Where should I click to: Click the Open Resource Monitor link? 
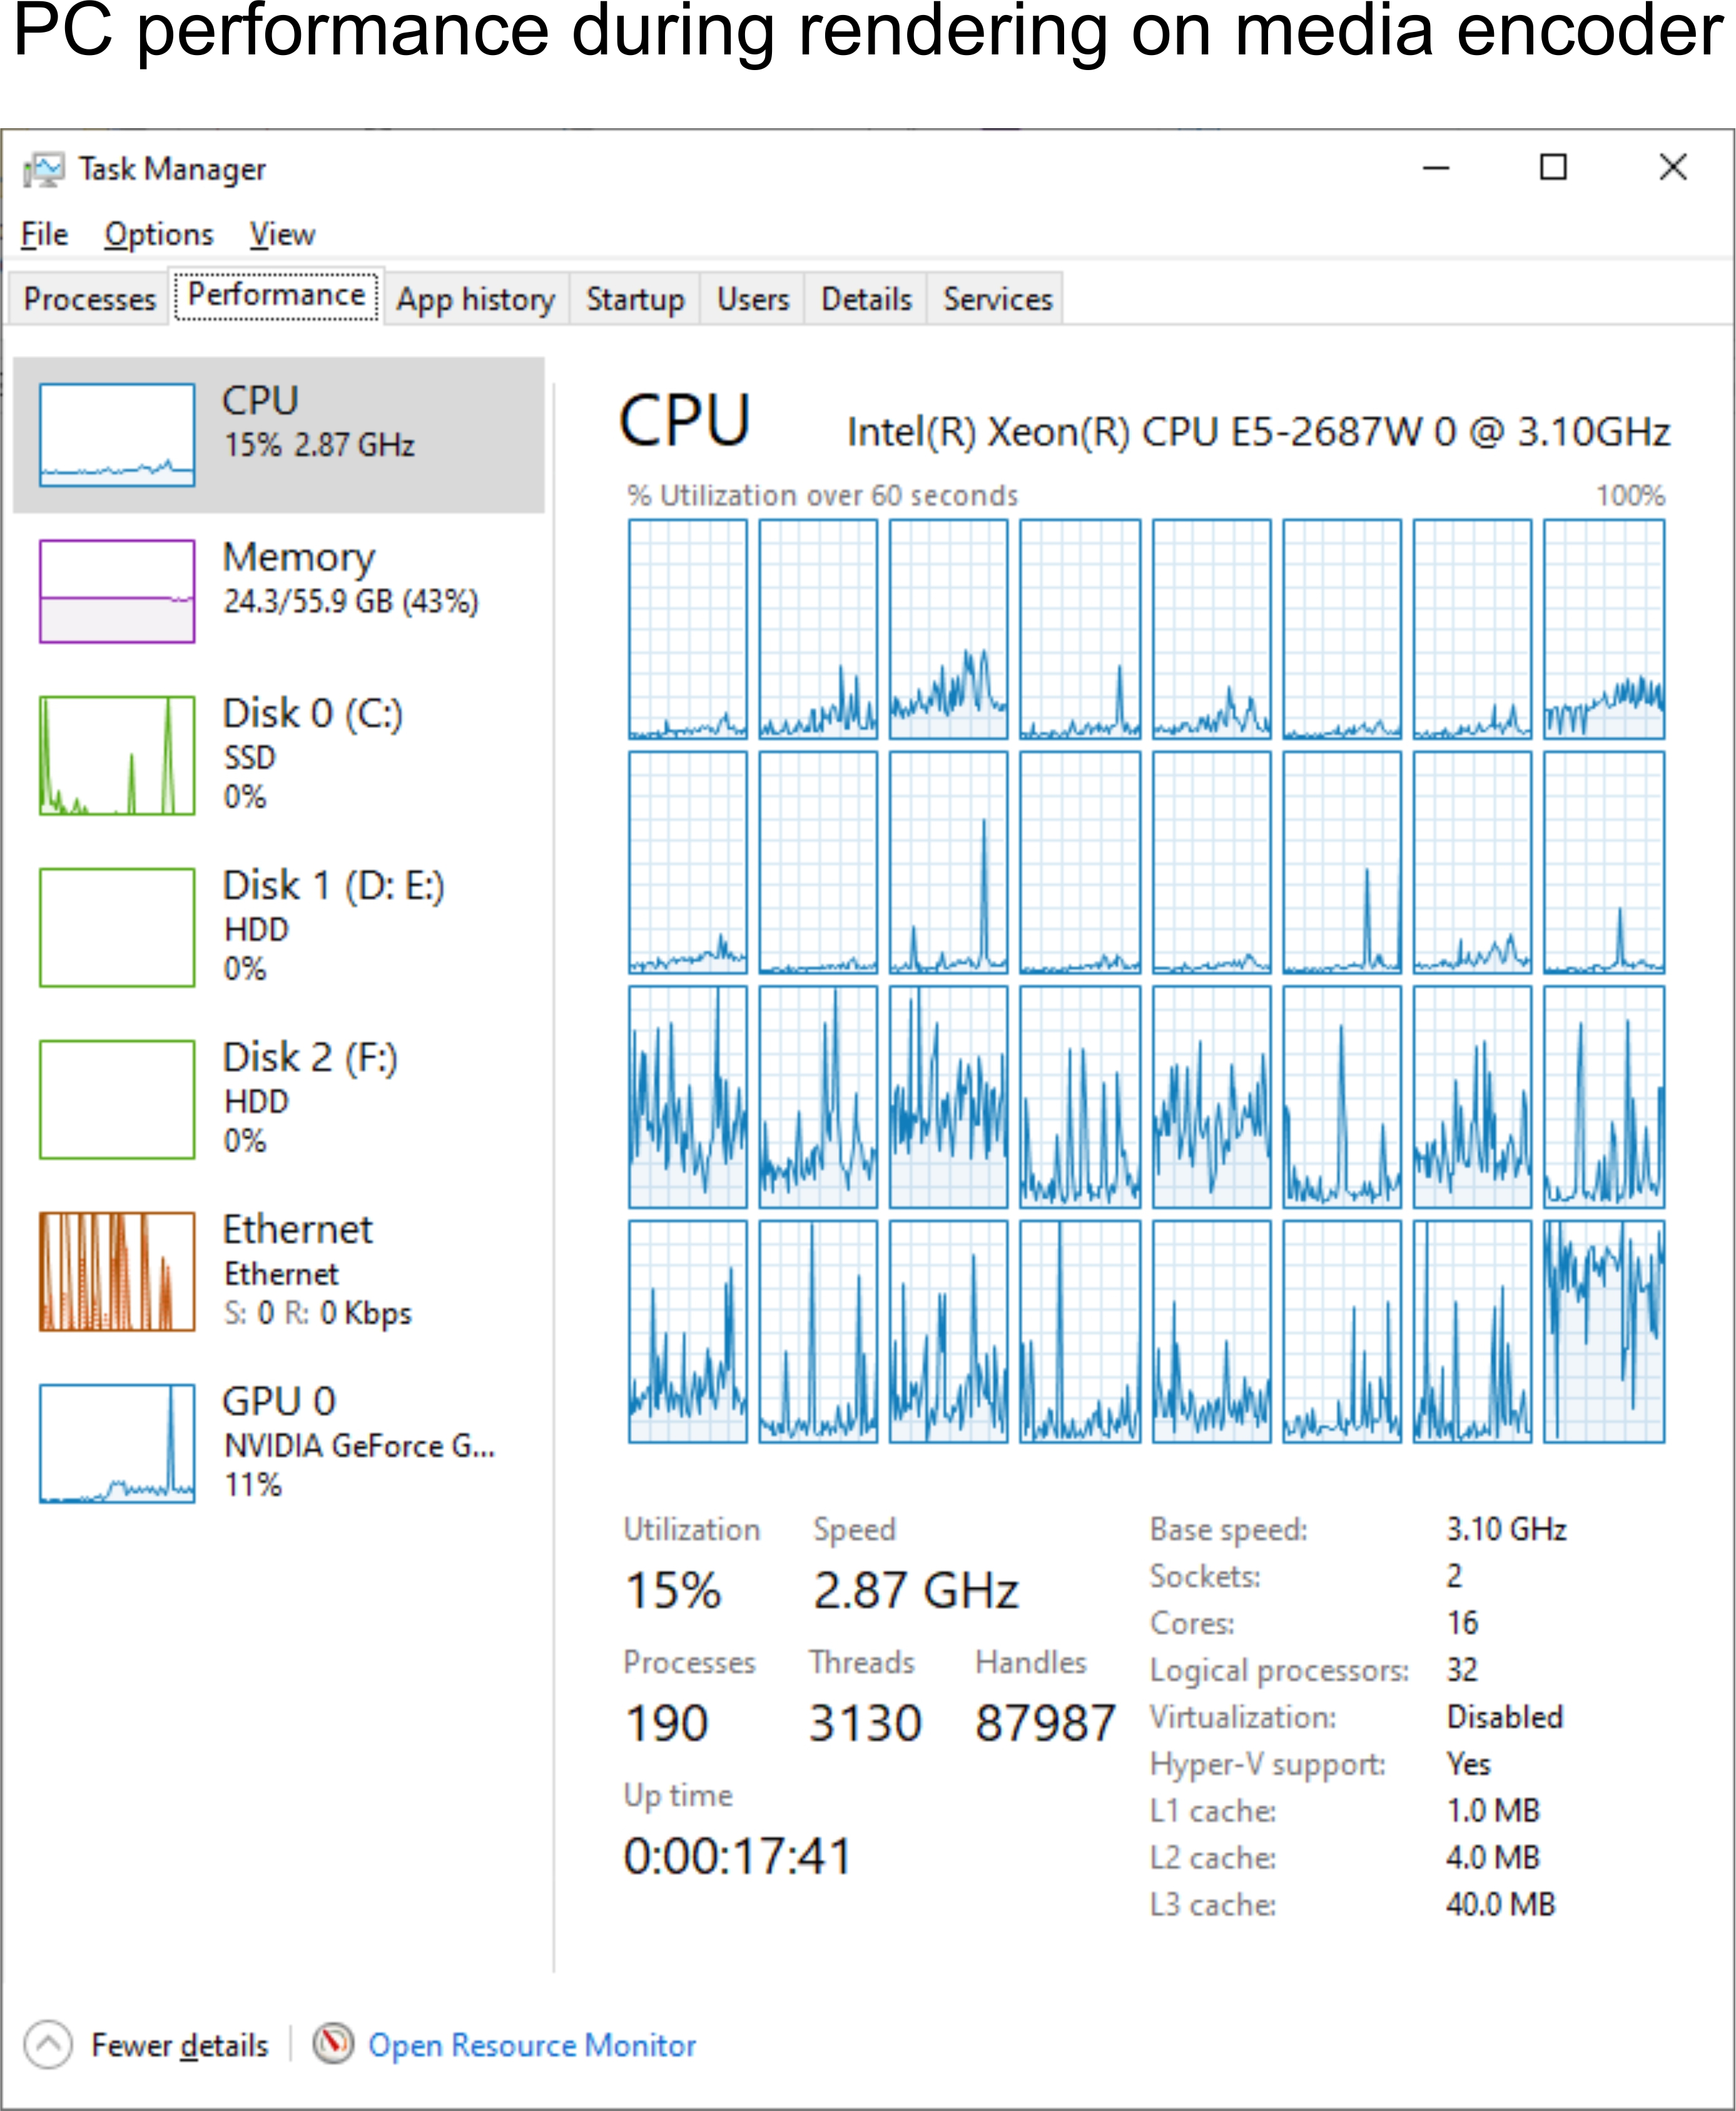point(532,2045)
